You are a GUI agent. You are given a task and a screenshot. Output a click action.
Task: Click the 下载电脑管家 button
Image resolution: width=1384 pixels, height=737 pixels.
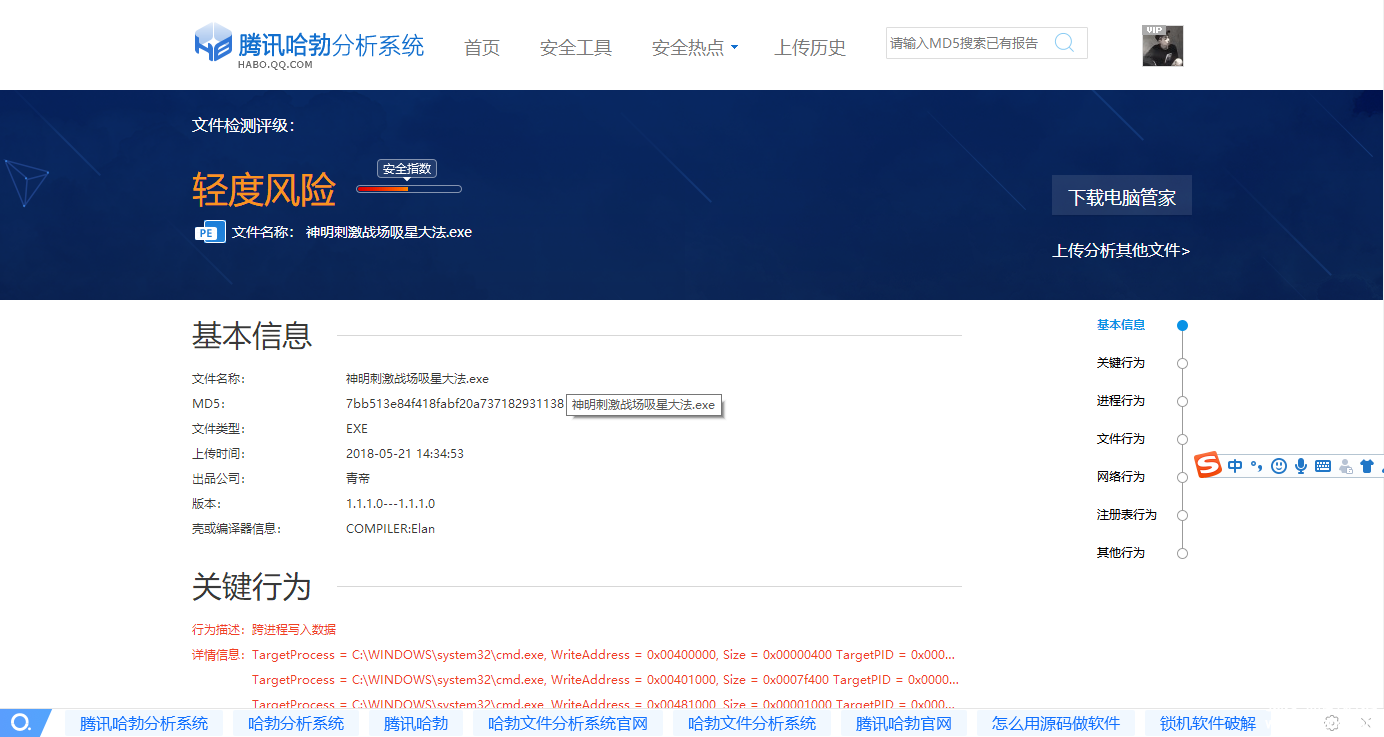[1122, 196]
